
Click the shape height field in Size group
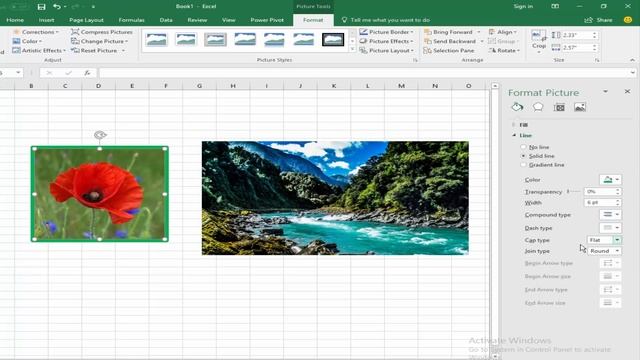[575, 36]
